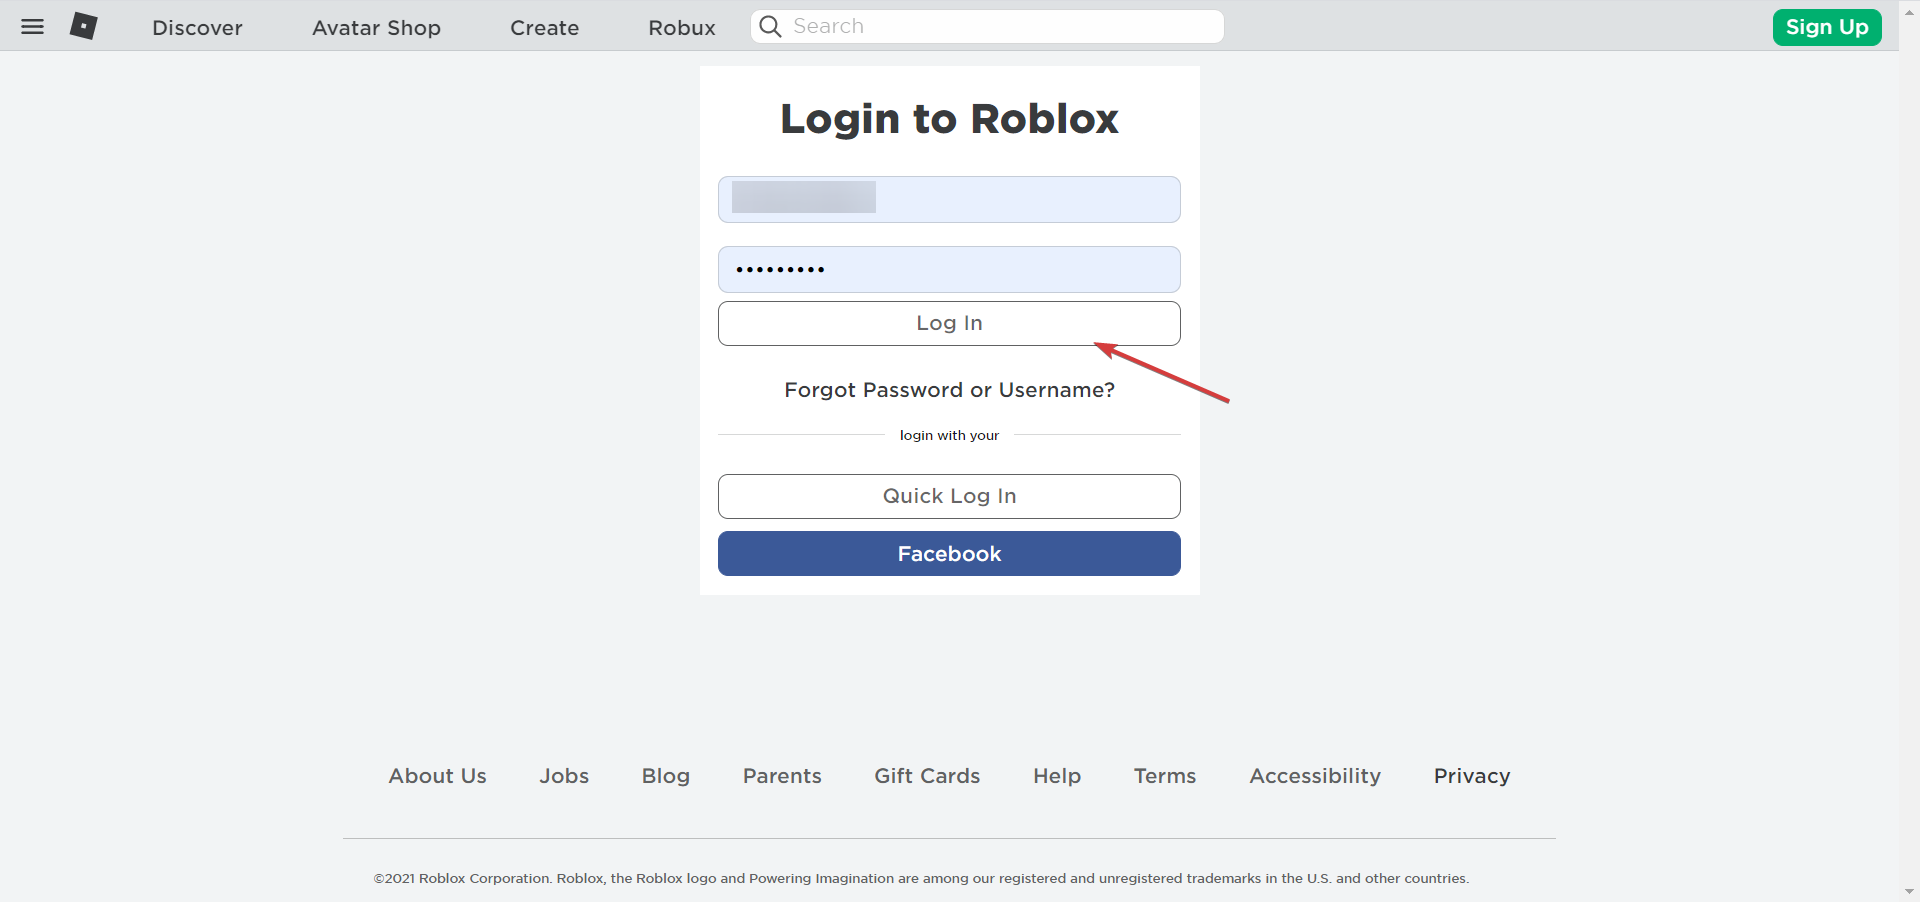Open the Create menu item
Image resolution: width=1920 pixels, height=902 pixels.
pos(544,28)
